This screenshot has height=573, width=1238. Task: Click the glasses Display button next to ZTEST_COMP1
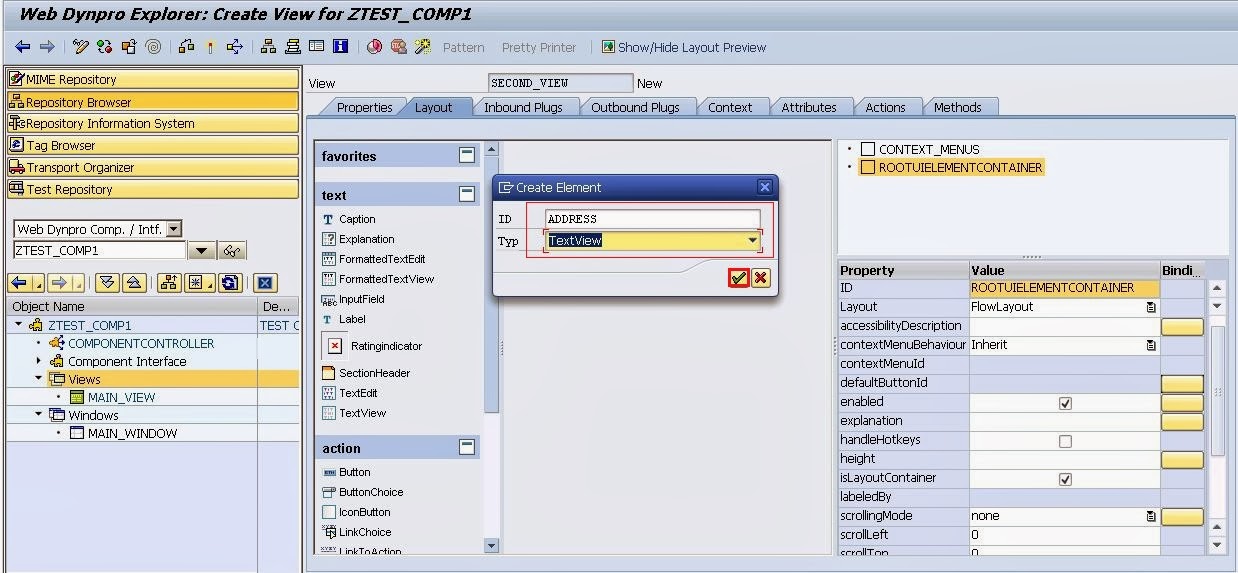pos(232,251)
